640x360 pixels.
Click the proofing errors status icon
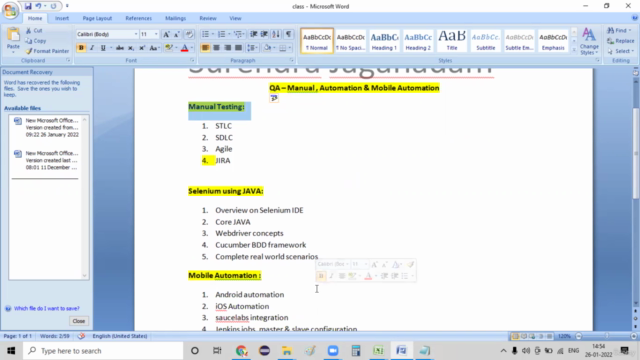point(81,336)
